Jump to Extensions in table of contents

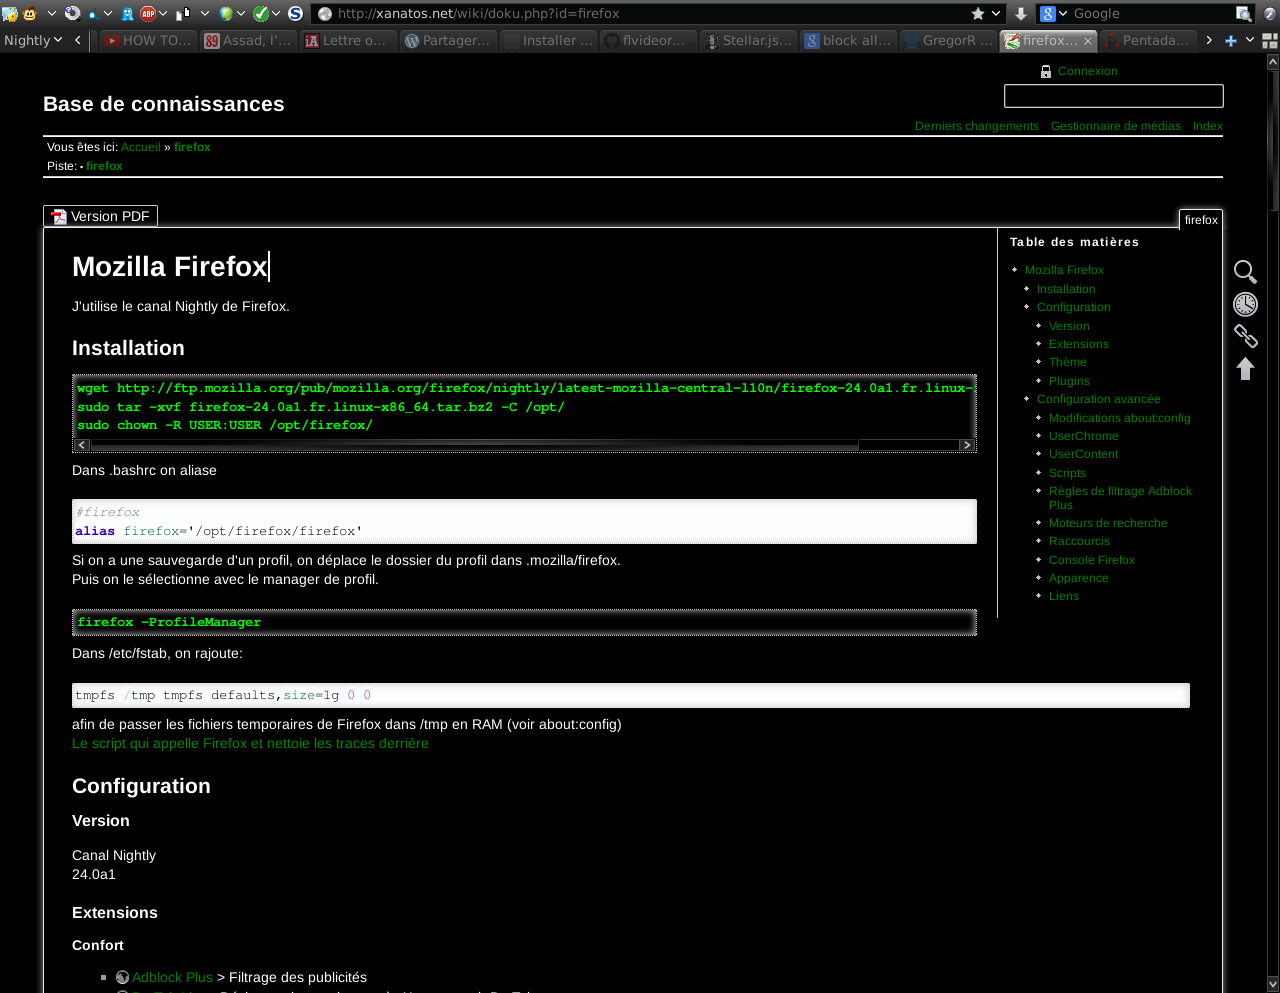click(x=1078, y=344)
